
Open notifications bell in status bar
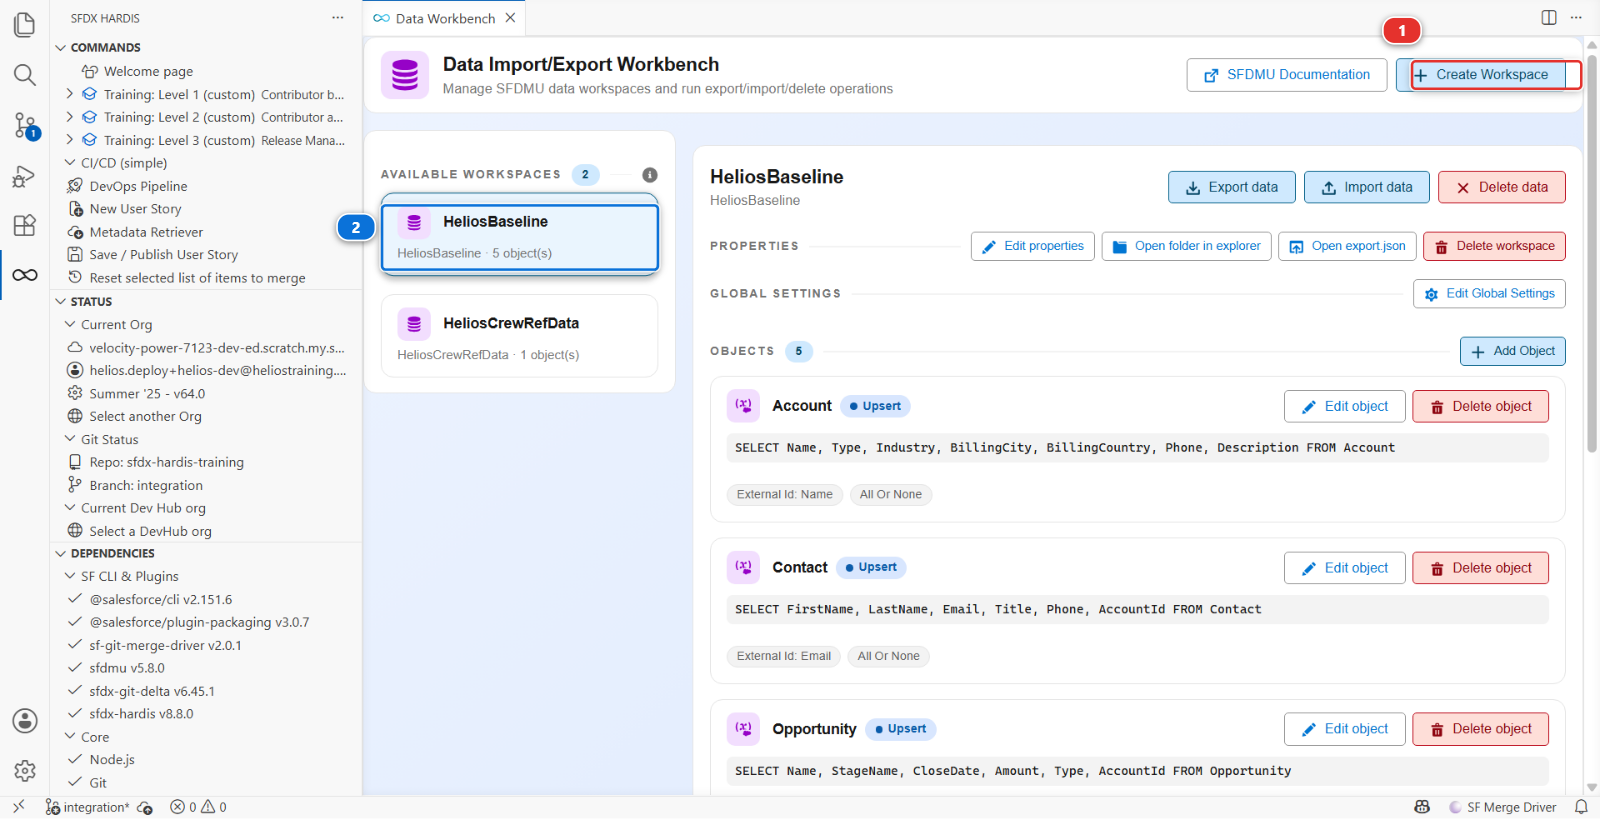click(1581, 807)
